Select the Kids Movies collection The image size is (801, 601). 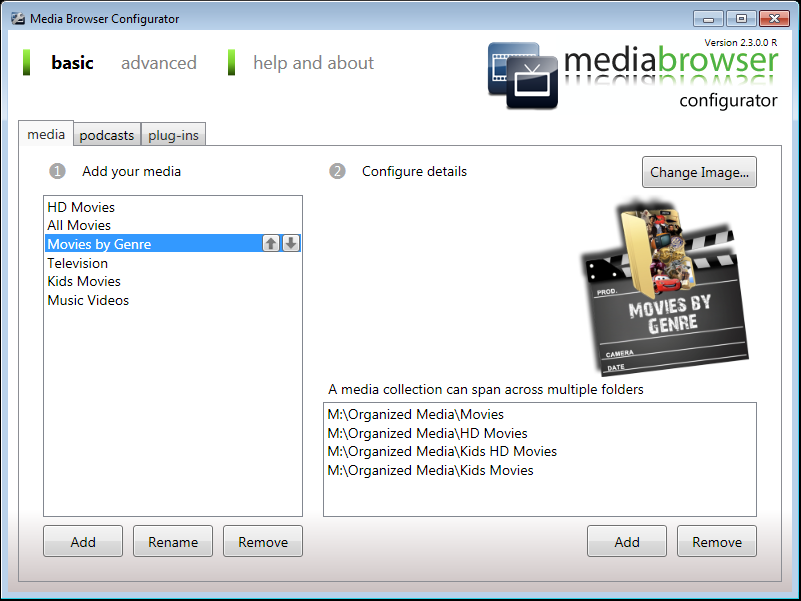click(x=84, y=281)
